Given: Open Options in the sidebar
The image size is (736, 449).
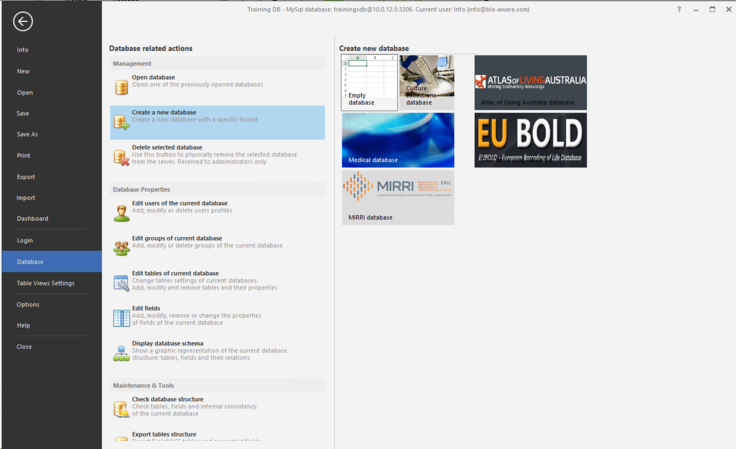Looking at the screenshot, I should [x=28, y=304].
